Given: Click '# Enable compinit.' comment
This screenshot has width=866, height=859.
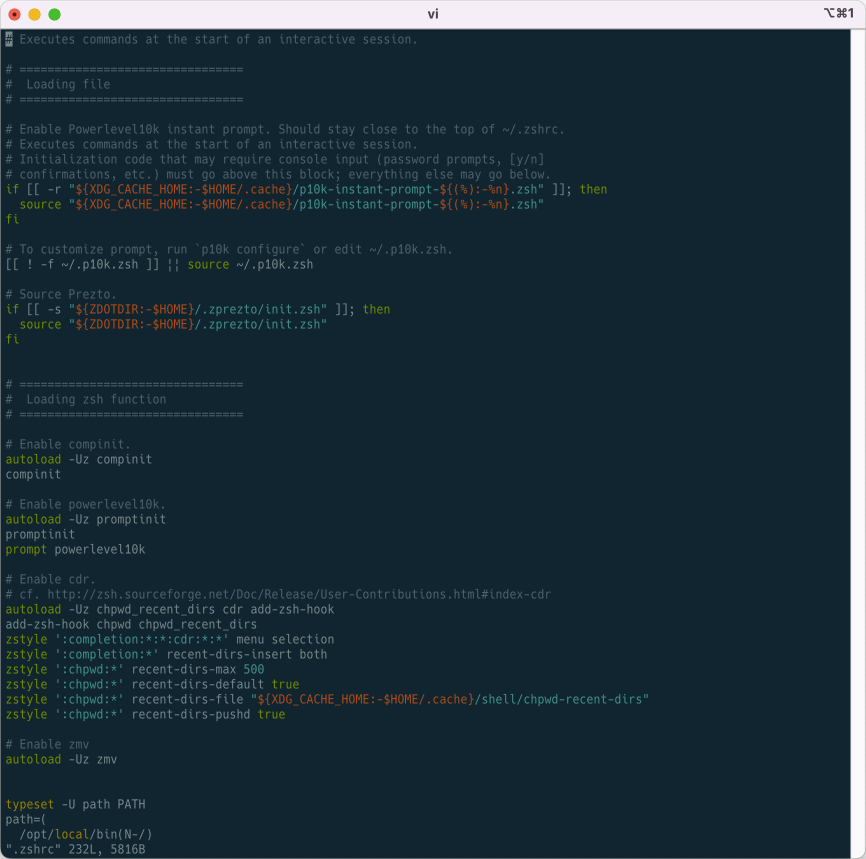Looking at the screenshot, I should click(x=68, y=445).
